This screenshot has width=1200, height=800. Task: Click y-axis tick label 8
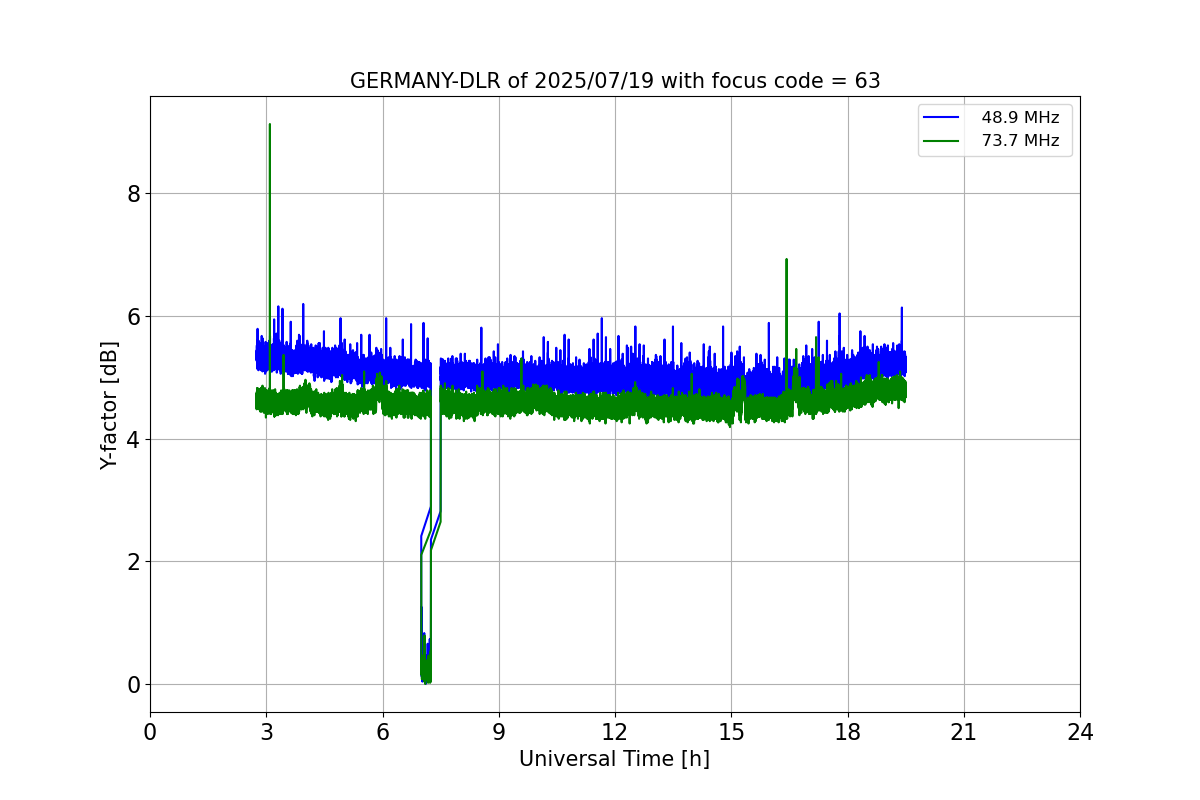pos(133,194)
